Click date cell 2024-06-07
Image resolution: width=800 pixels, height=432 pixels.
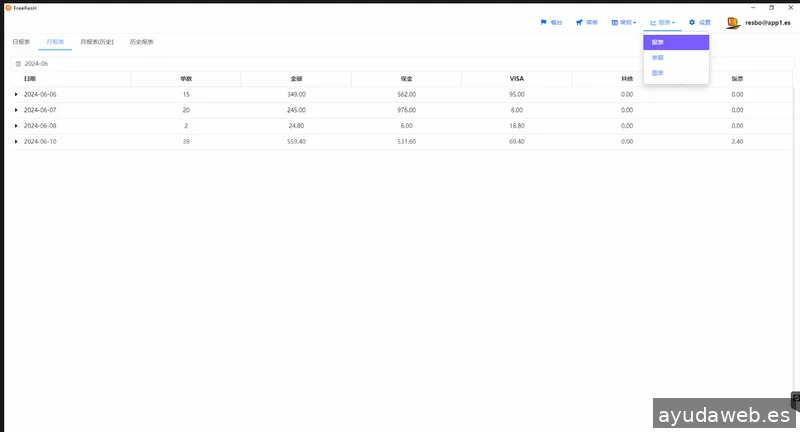tap(40, 110)
